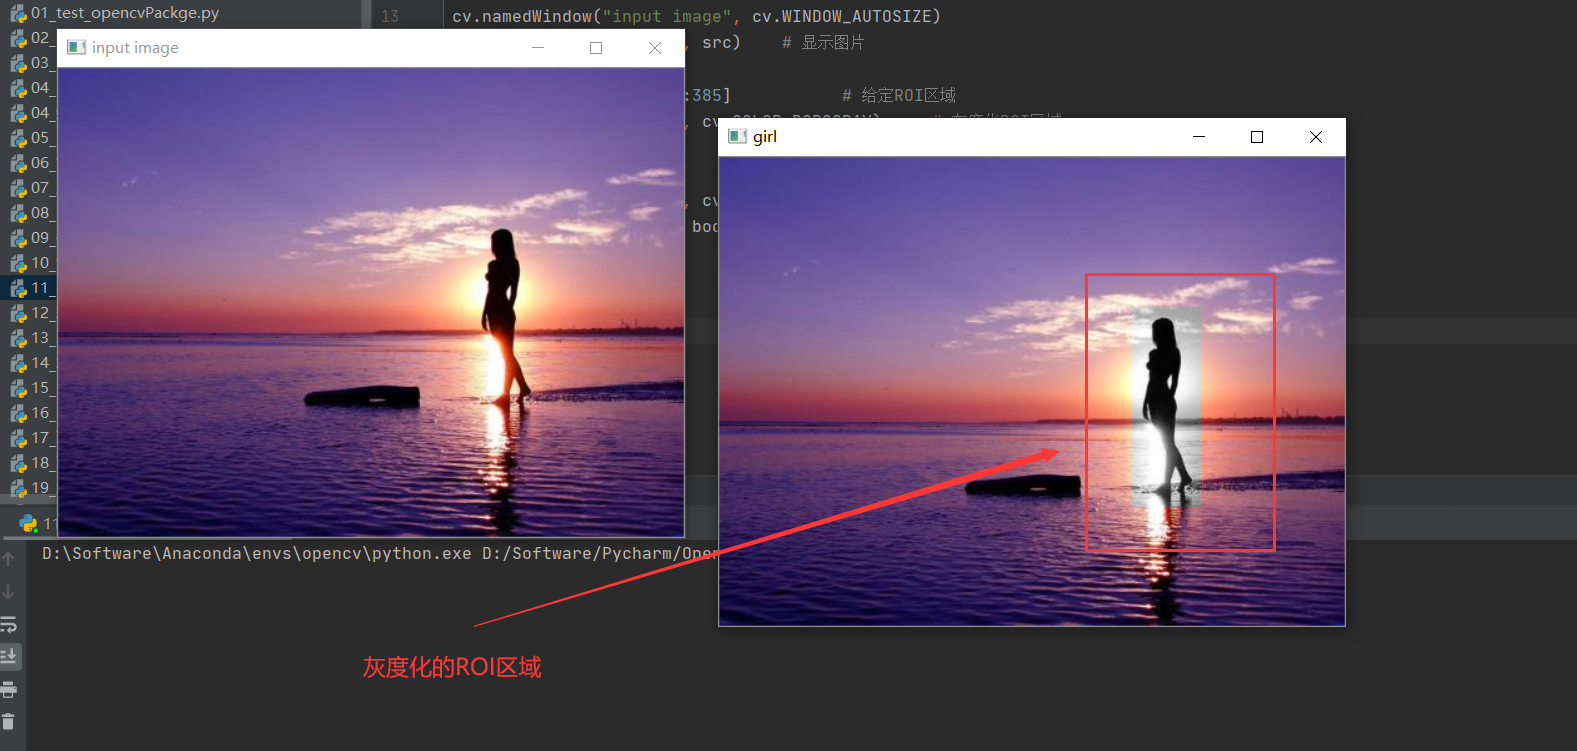
Task: Click the Python icon on the run tab
Action: [x=28, y=523]
